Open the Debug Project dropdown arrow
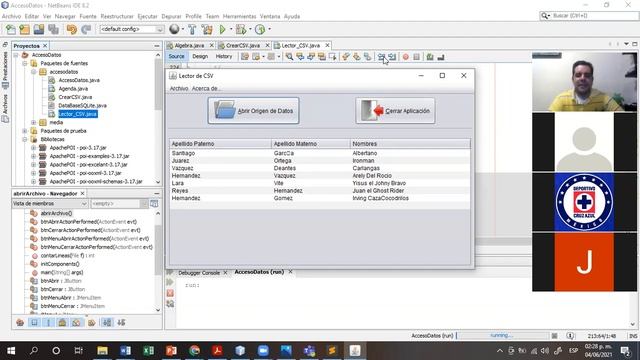This screenshot has height=360, width=640. click(x=250, y=29)
